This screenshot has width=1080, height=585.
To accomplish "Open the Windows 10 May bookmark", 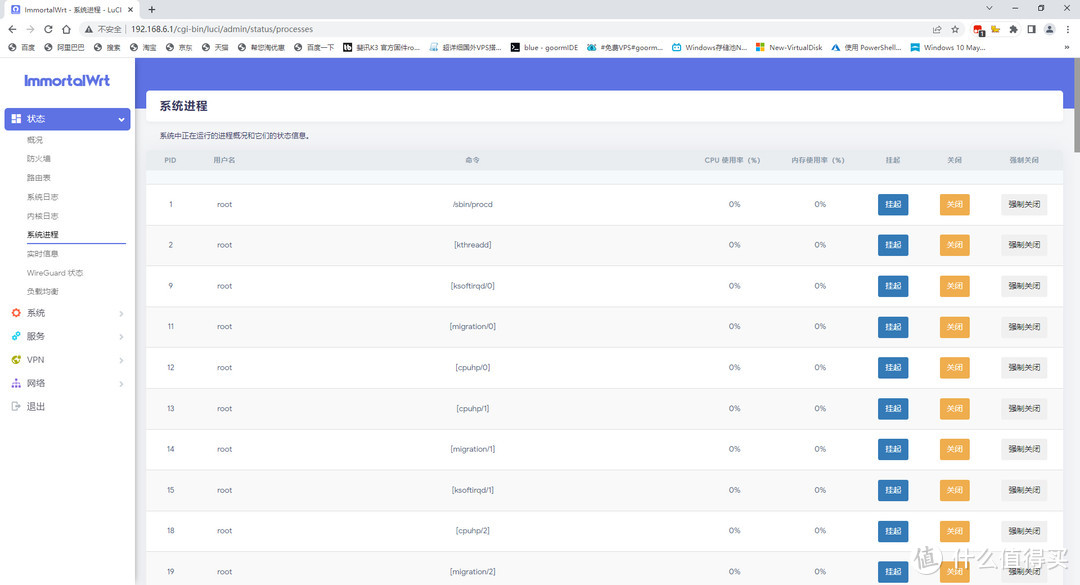I will [x=948, y=48].
